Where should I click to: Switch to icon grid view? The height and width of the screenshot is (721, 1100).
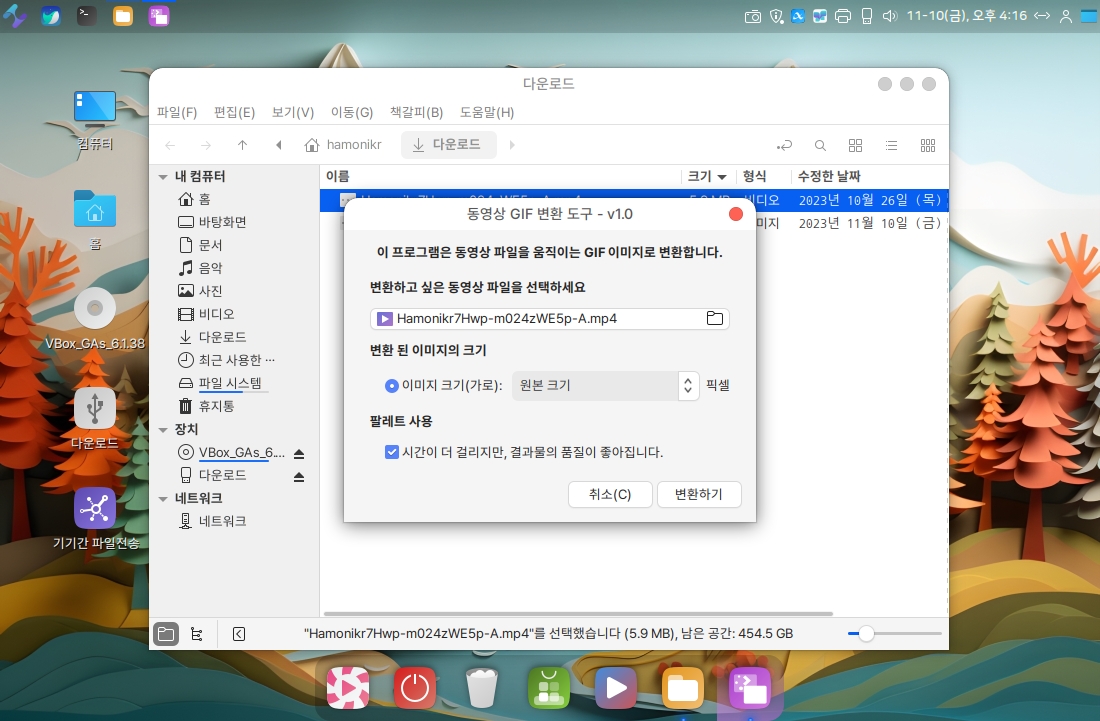855,145
